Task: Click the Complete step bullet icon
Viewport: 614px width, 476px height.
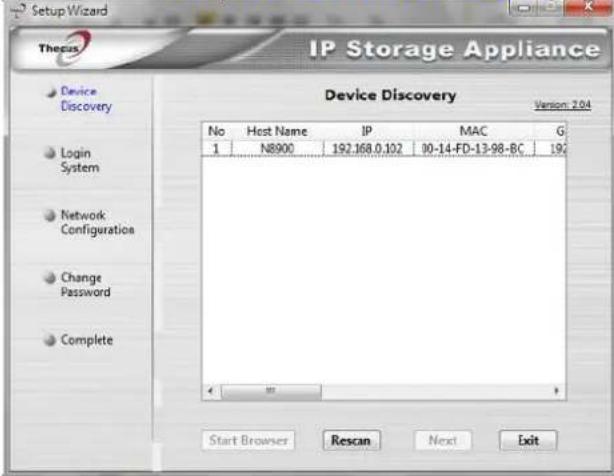Action: click(50, 340)
